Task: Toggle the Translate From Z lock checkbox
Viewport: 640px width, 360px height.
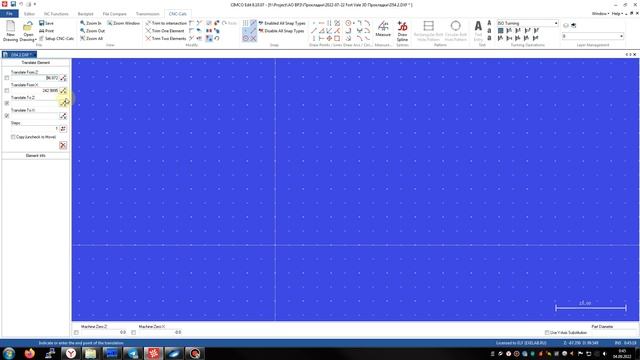Action: [7, 78]
